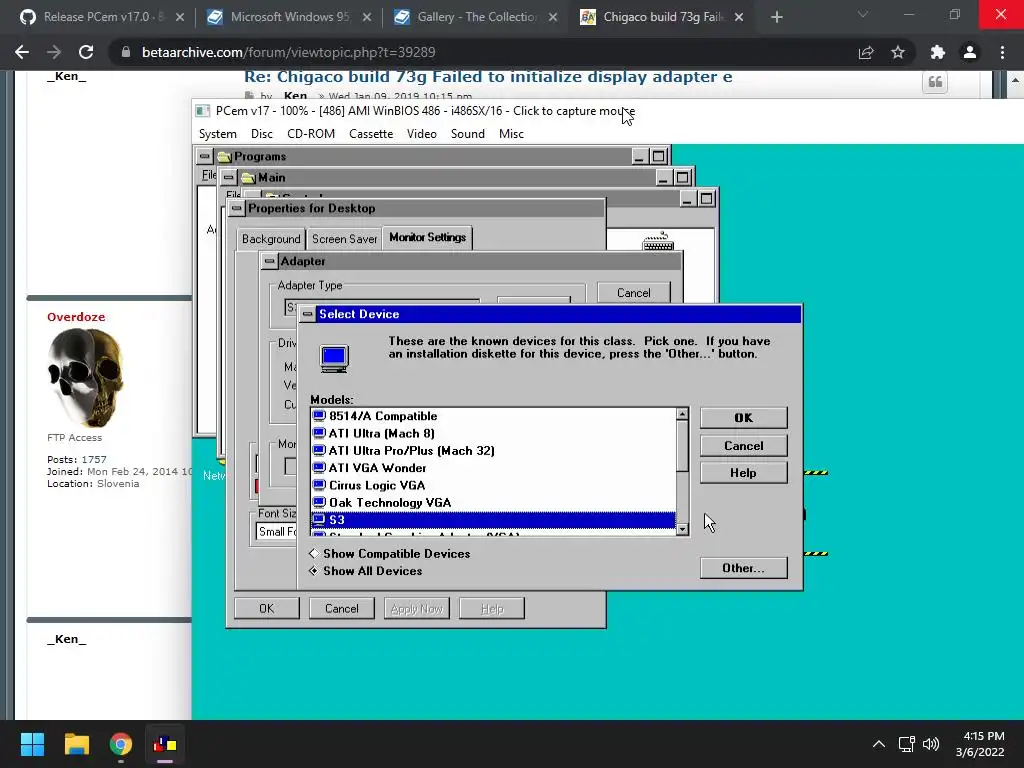Select ATI Ultra (Mach 8) model
Screen dimensions: 1024x768
tap(493, 434)
